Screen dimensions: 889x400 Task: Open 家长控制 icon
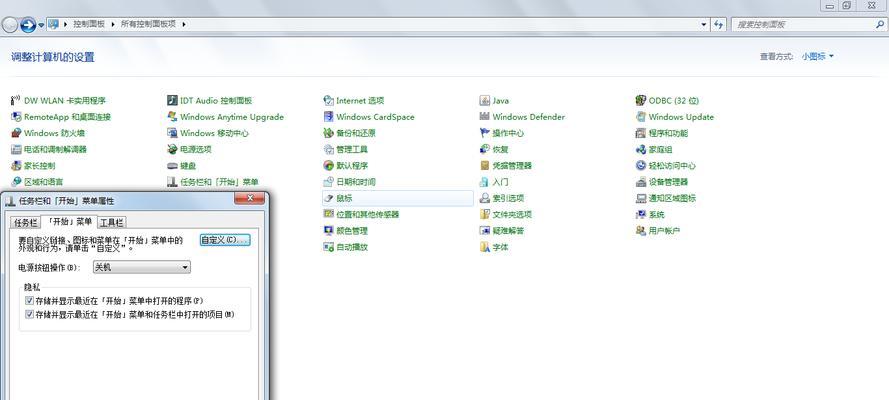(16, 166)
